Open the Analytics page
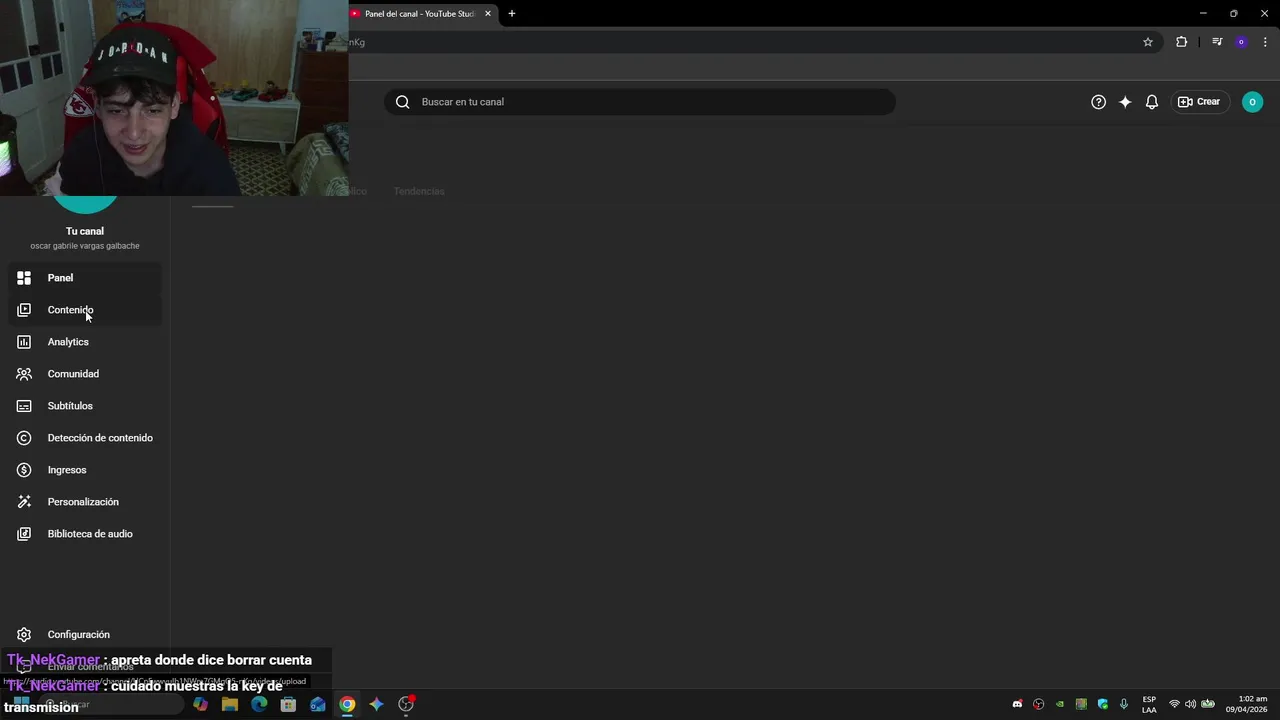This screenshot has width=1280, height=720. 85,342
